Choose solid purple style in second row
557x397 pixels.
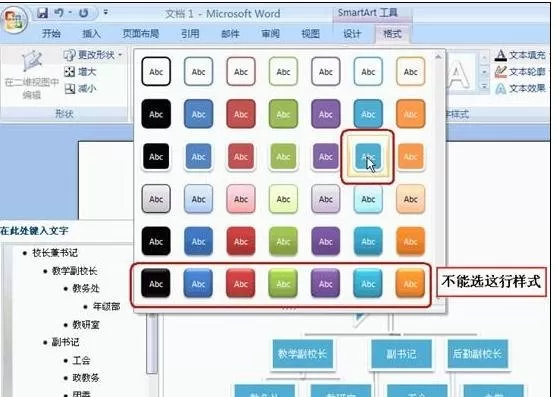tap(325, 114)
